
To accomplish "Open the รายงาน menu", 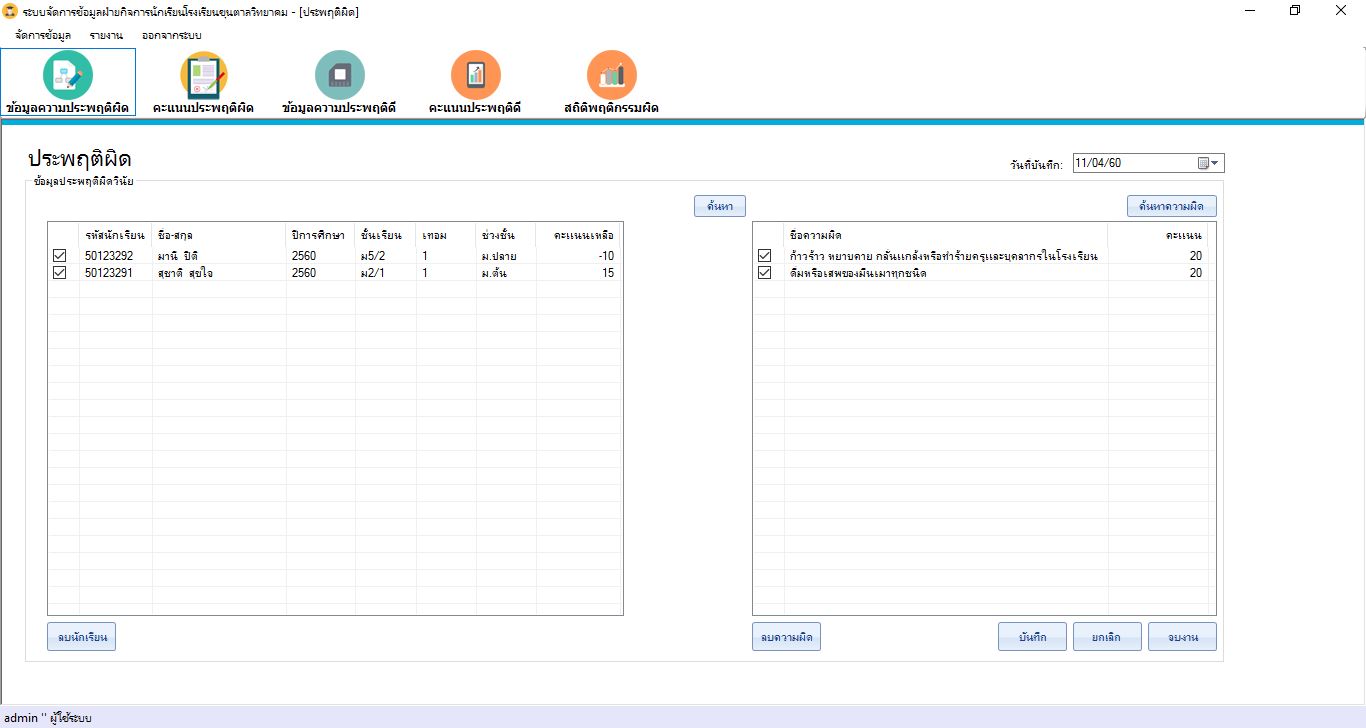I will [106, 35].
